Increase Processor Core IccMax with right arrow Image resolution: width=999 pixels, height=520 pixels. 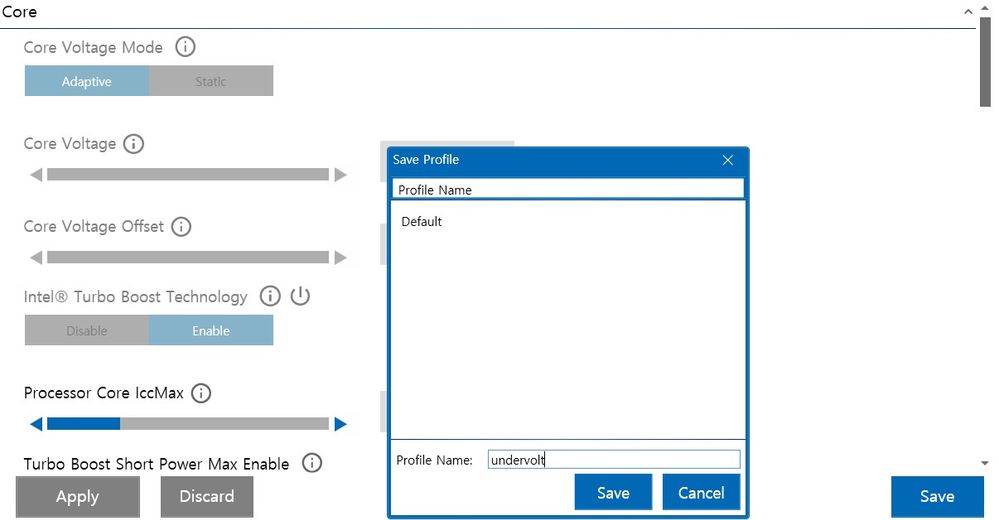click(340, 424)
